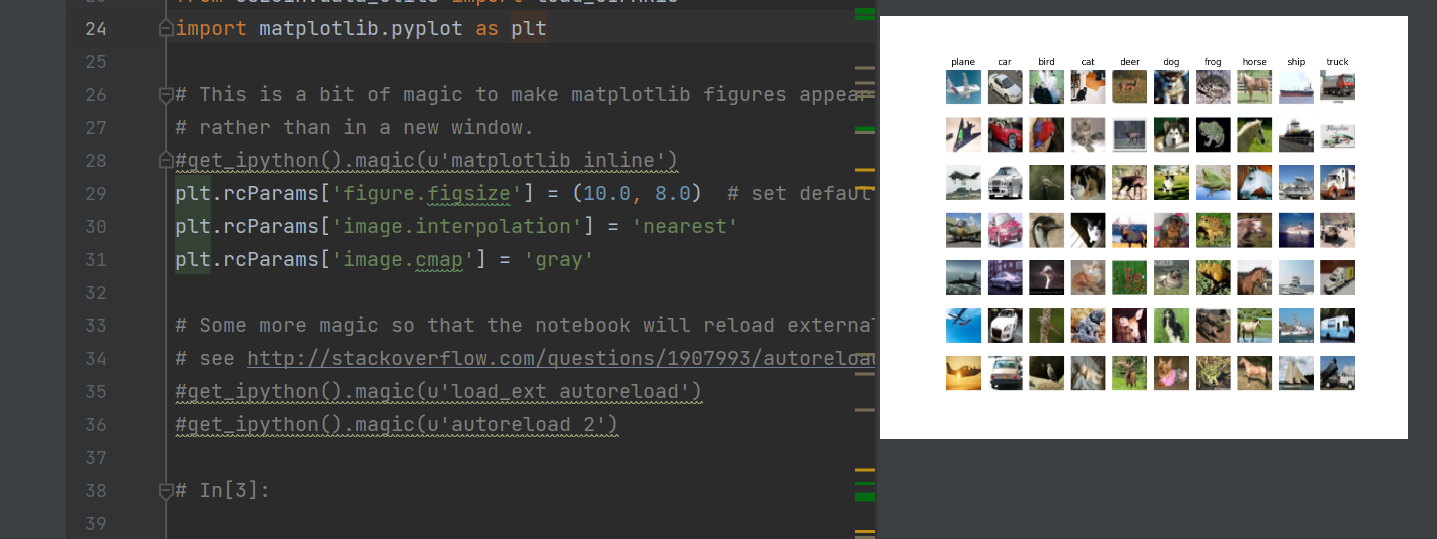Click the '# In[3]:' comment
Image resolution: width=1437 pixels, height=539 pixels.
coord(223,491)
